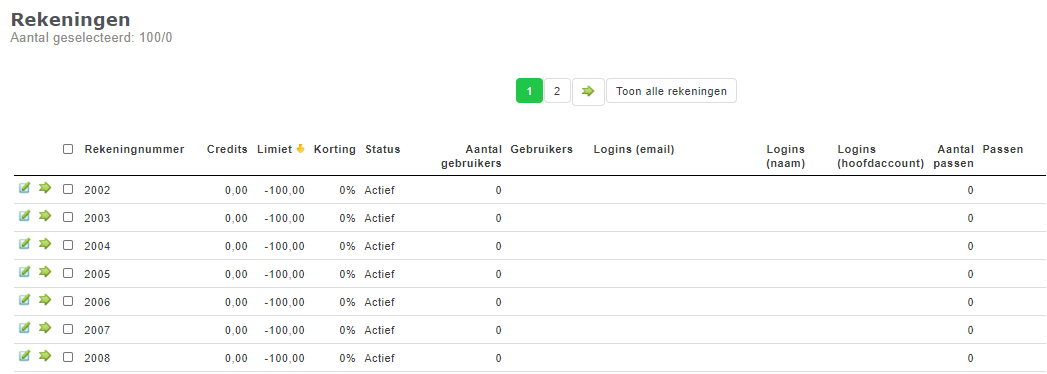The width and height of the screenshot is (1047, 374).
Task: Sort table by Credits header
Action: tap(227, 150)
